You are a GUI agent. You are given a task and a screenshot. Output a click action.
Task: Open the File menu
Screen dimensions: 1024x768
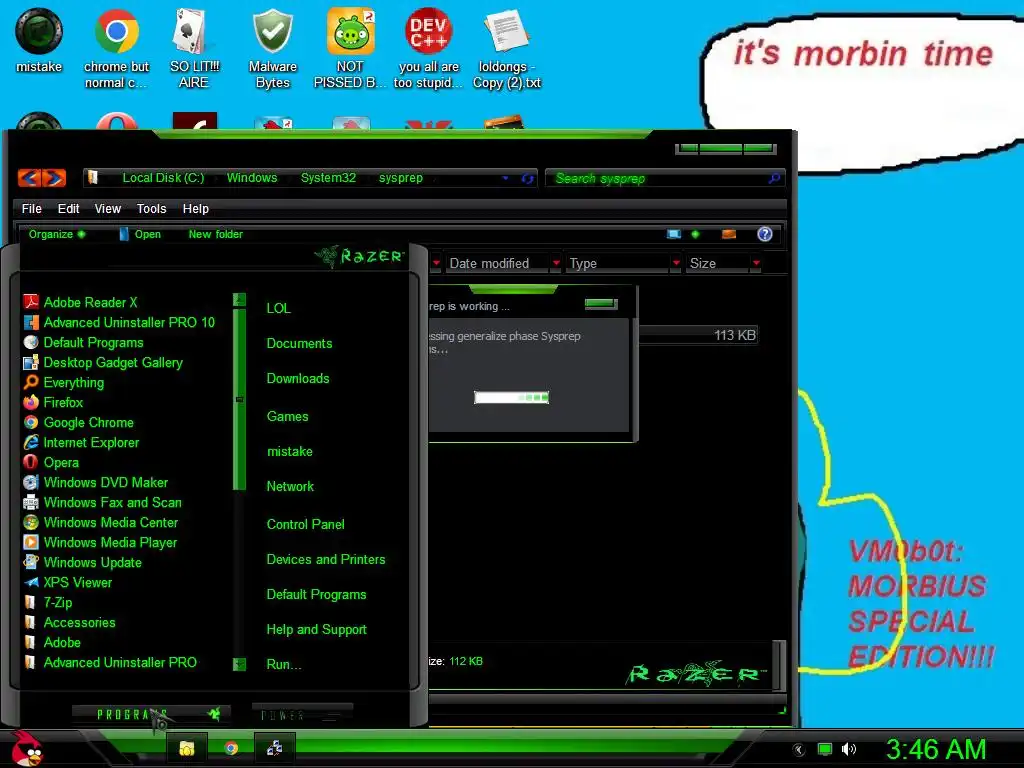31,208
